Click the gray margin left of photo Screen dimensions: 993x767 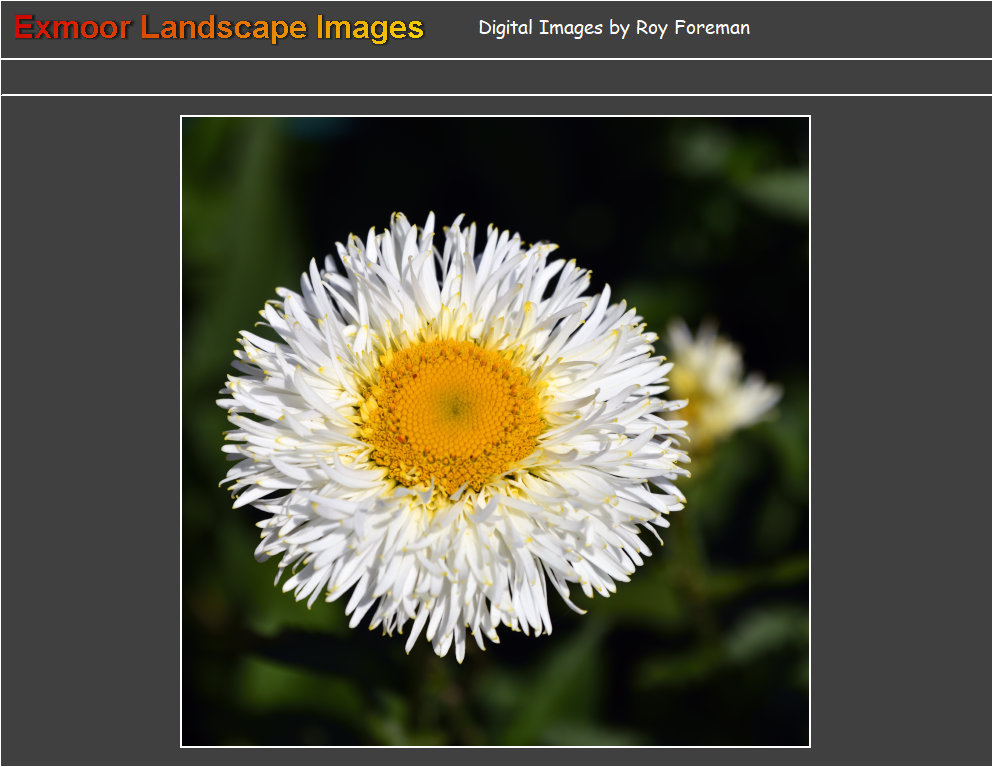pyautogui.click(x=90, y=430)
